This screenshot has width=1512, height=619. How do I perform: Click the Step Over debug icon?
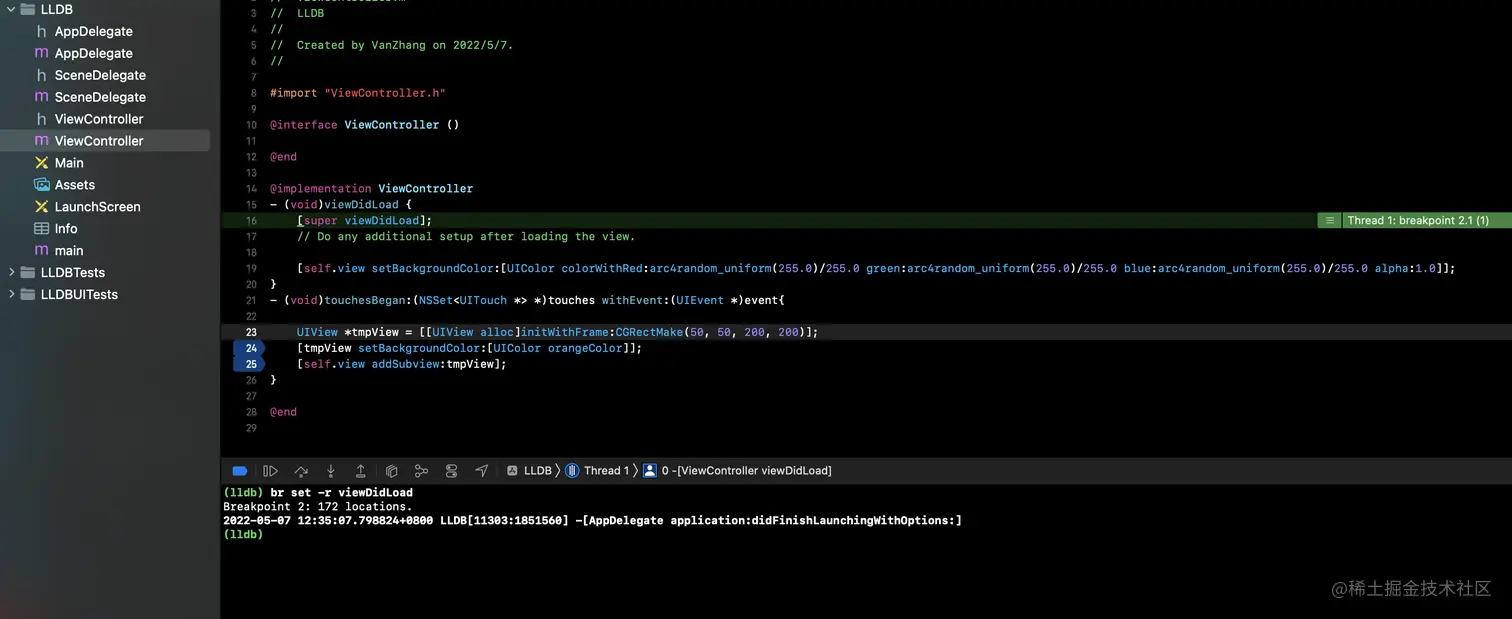point(301,471)
